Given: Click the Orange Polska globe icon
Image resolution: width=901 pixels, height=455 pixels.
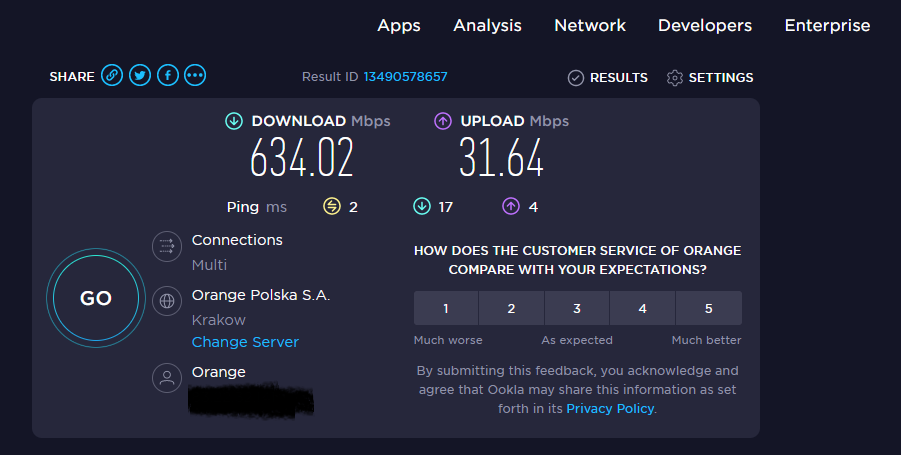Looking at the screenshot, I should coord(167,300).
